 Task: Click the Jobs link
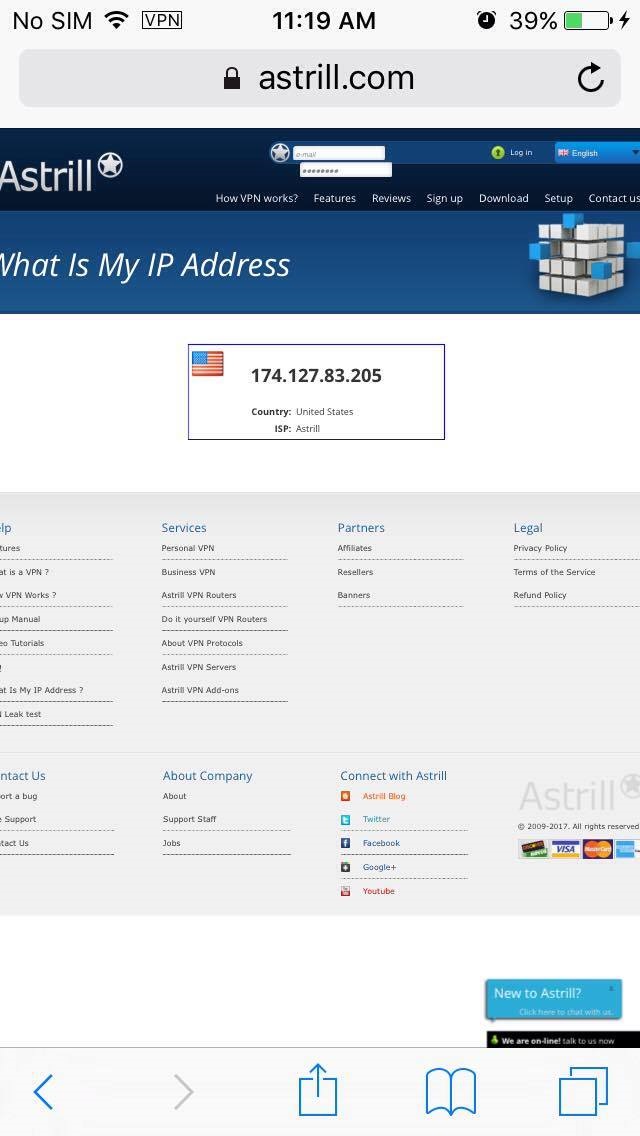tap(172, 843)
